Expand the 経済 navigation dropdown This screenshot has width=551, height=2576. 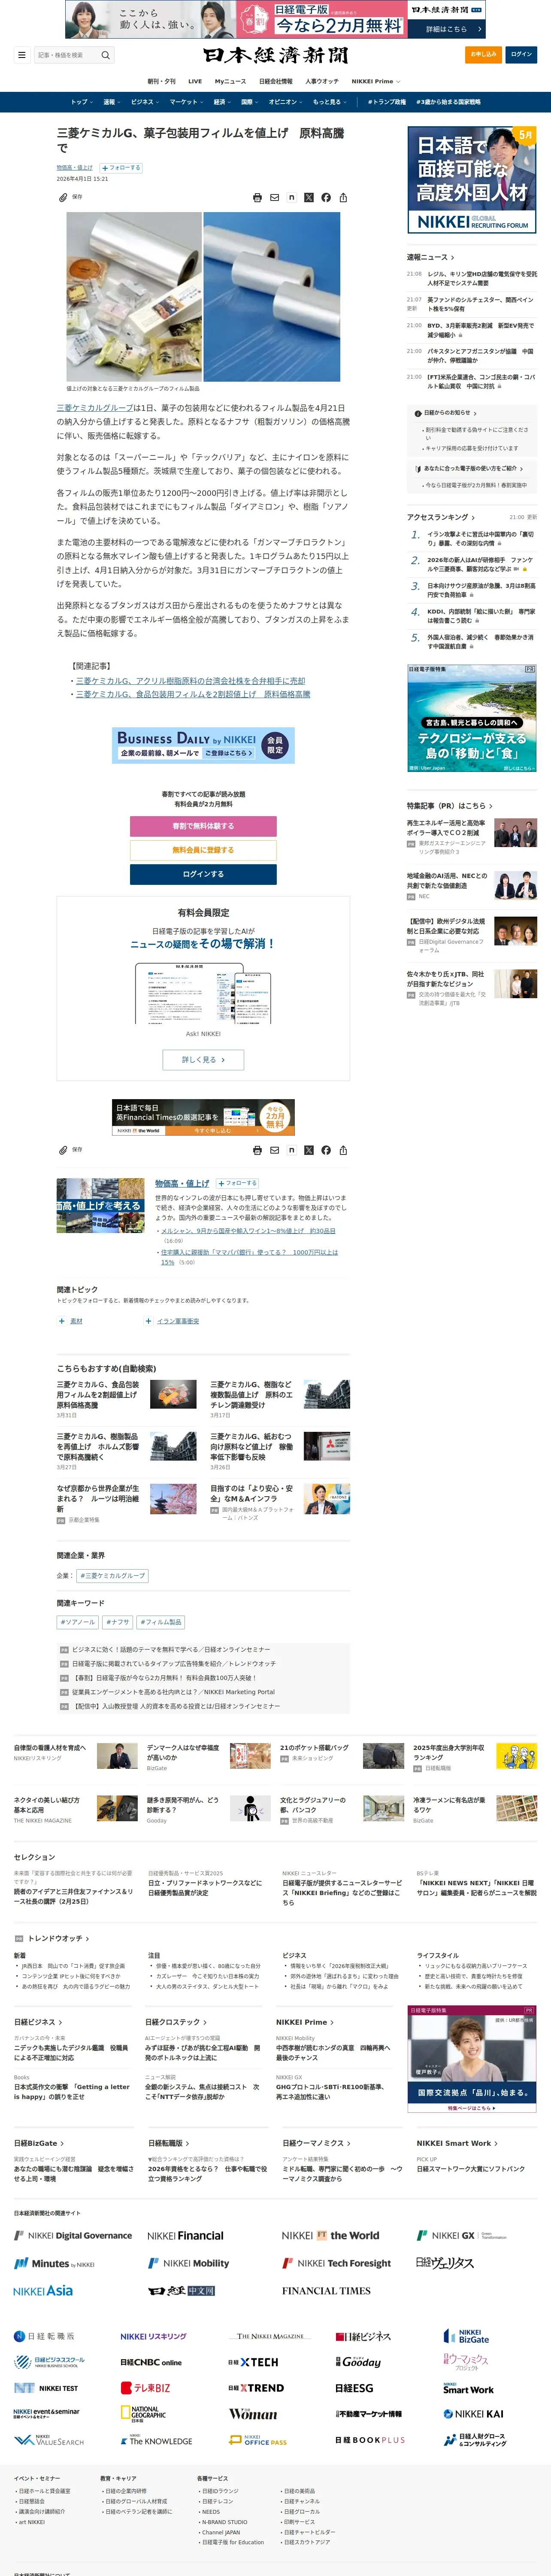[x=222, y=102]
